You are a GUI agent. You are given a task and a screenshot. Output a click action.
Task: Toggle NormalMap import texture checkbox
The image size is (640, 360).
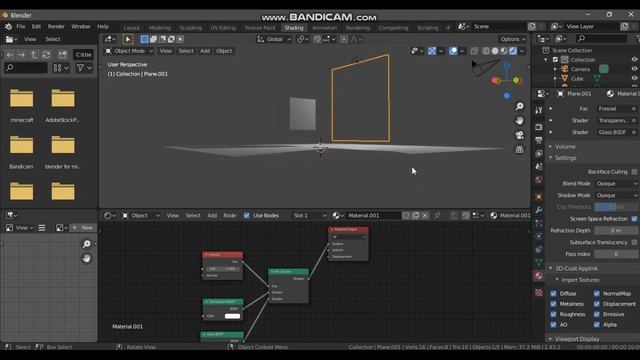pyautogui.click(x=597, y=293)
